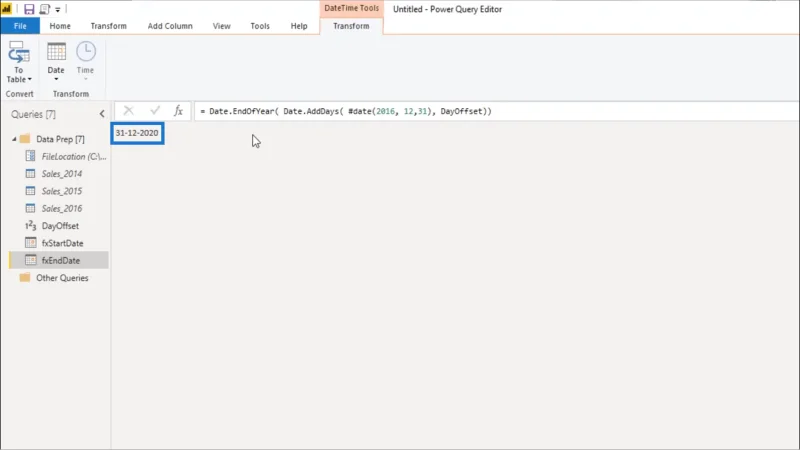800x450 pixels.
Task: Click the parameter icon beside FileLocation
Action: pos(31,156)
